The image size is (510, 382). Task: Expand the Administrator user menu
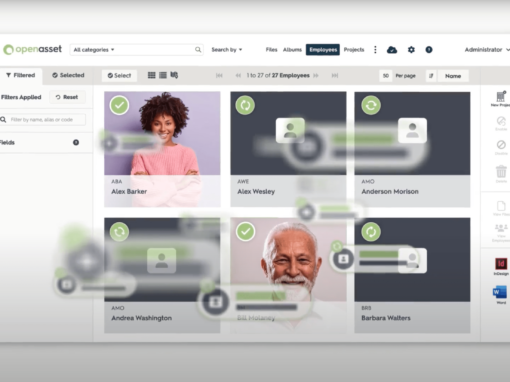(x=487, y=50)
